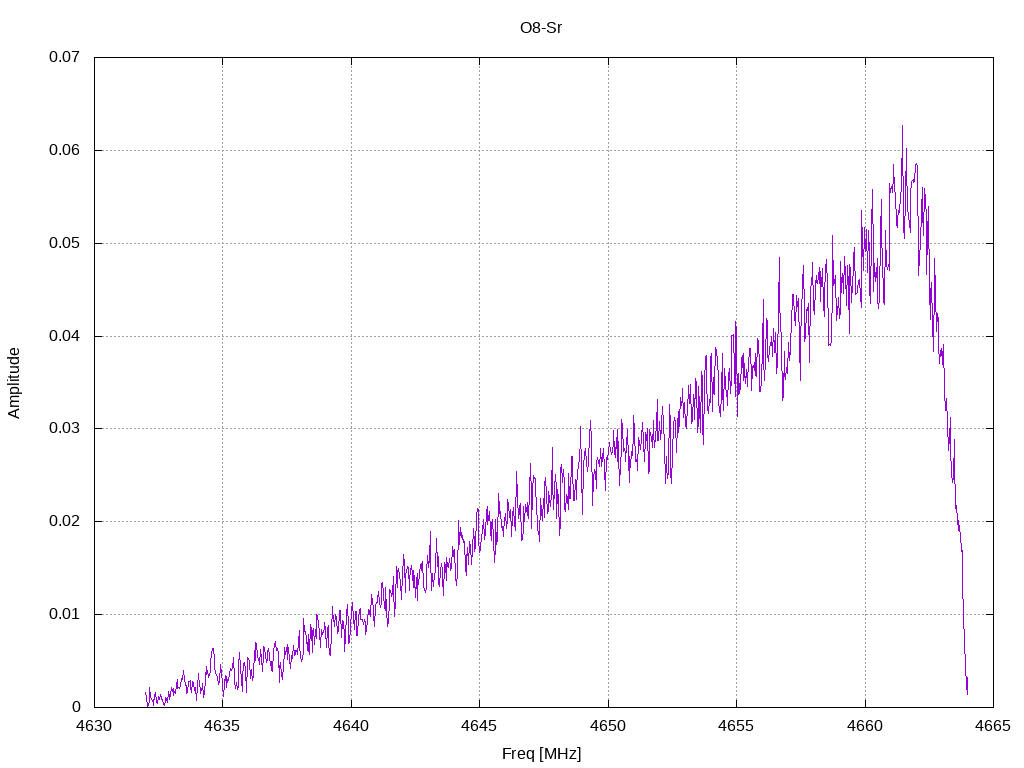The height and width of the screenshot is (768, 1024).
Task: Click the highest peak of the purple curve
Action: coord(903,126)
